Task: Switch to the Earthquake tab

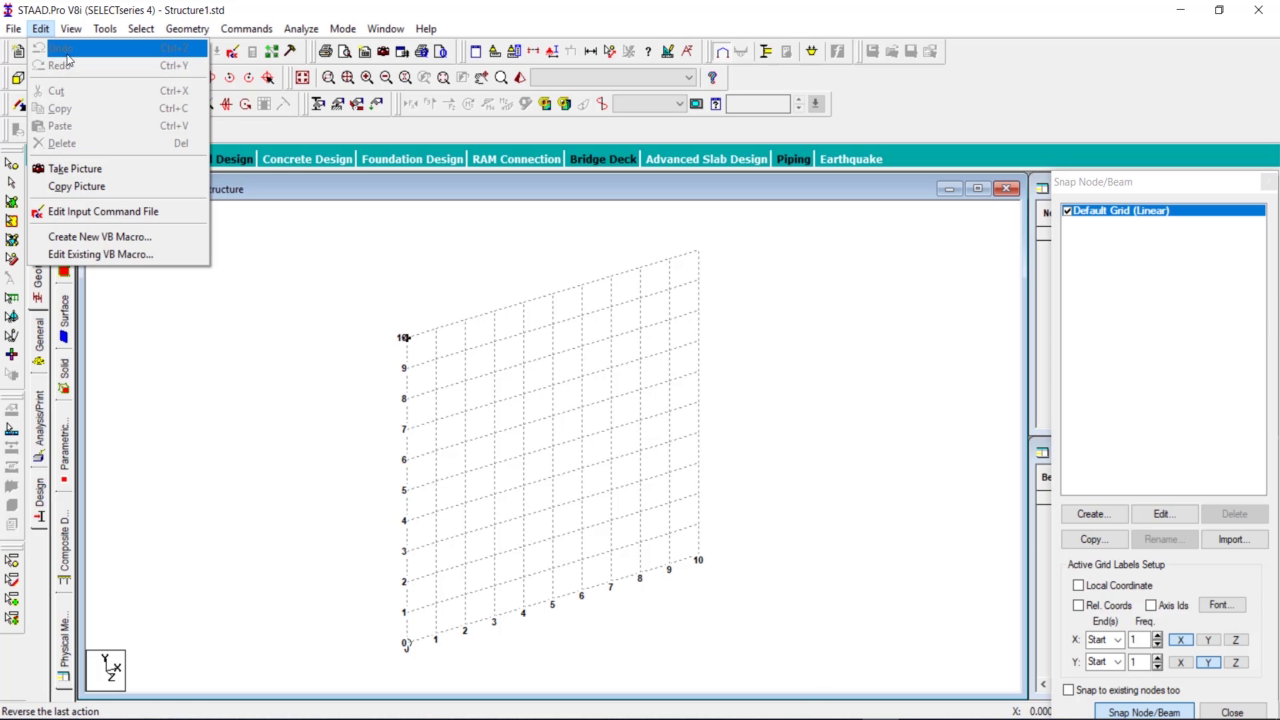Action: coord(851,159)
